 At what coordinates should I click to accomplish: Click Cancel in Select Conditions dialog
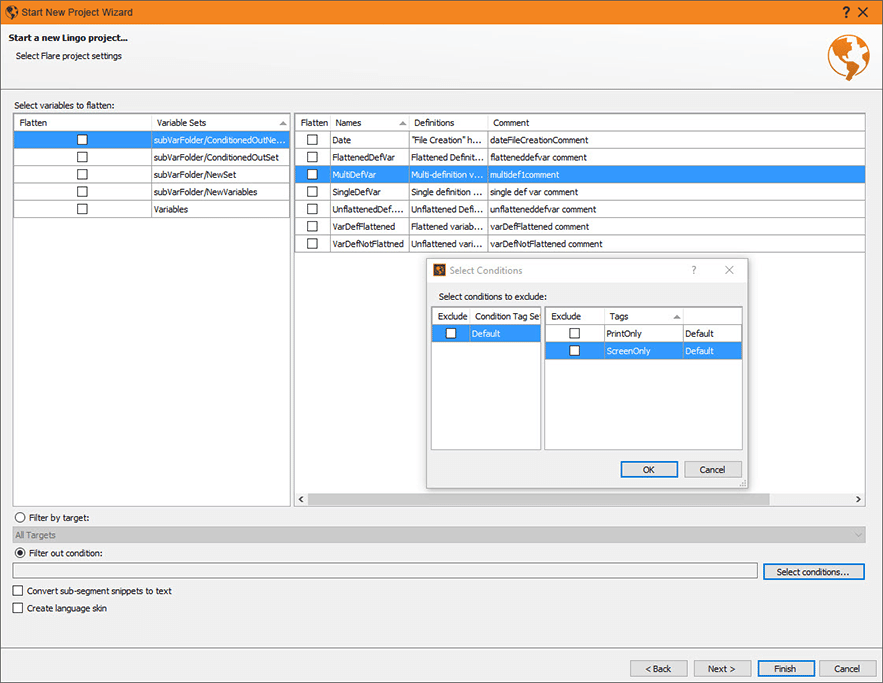(x=712, y=470)
